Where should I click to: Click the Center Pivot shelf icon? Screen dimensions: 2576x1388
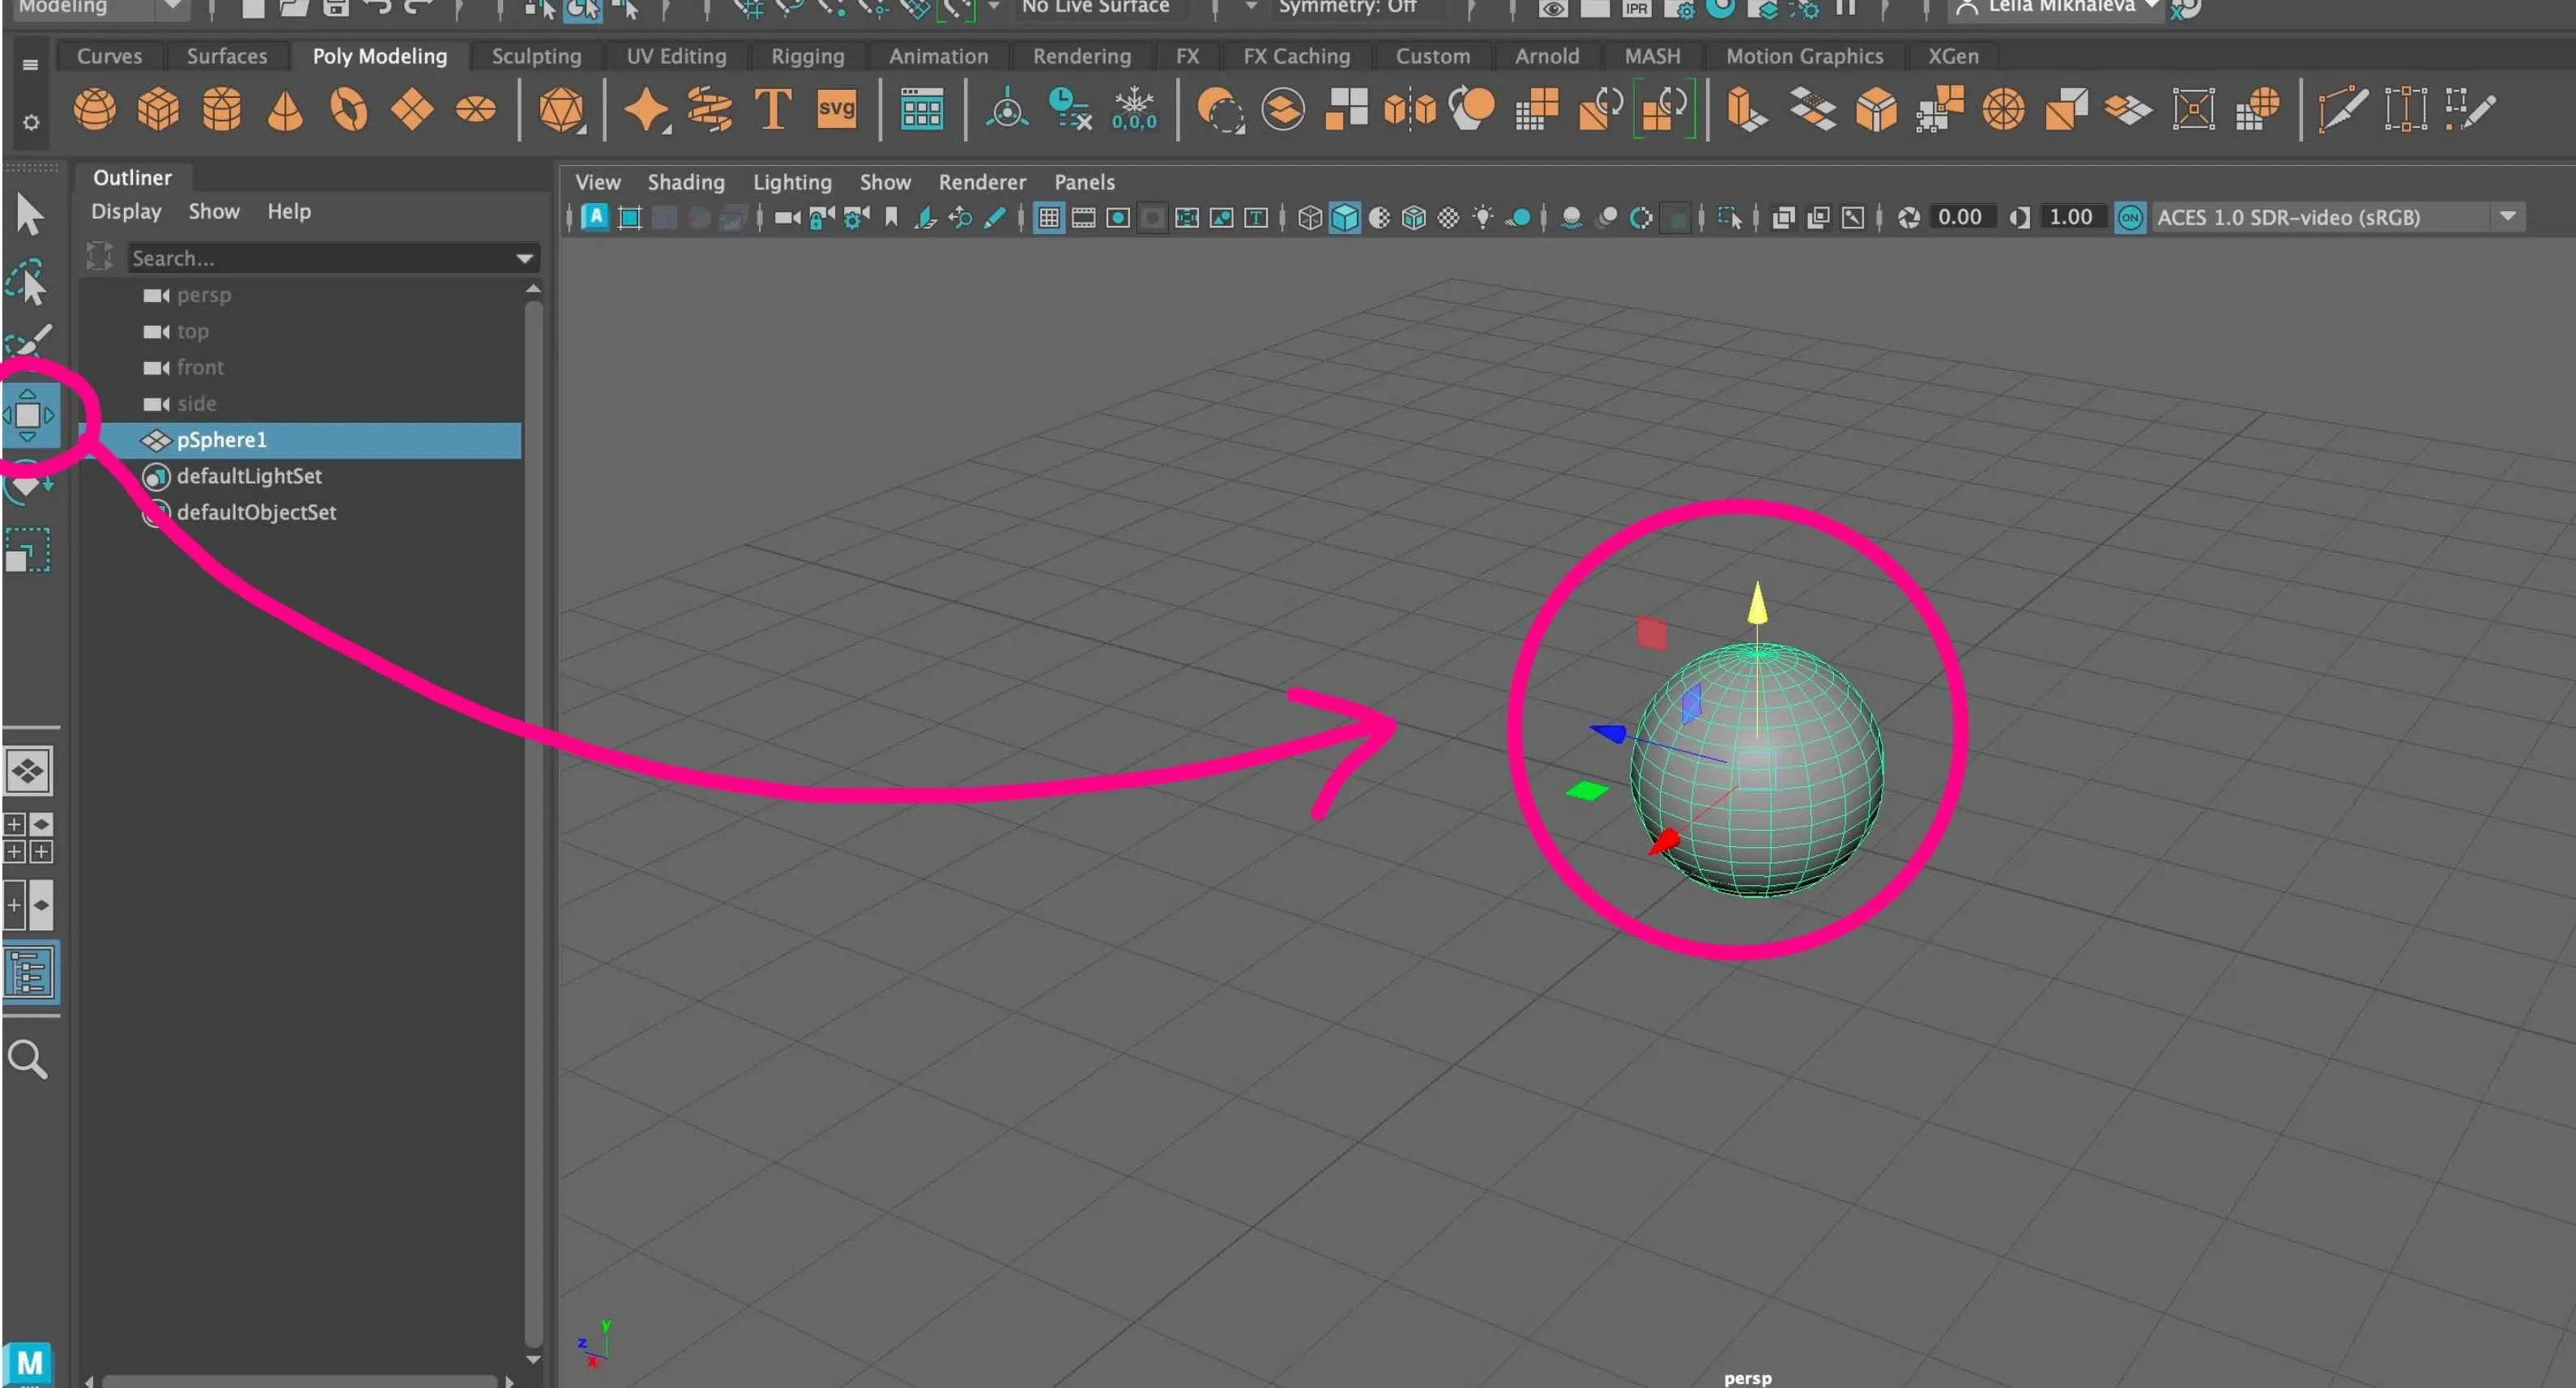click(x=1007, y=109)
